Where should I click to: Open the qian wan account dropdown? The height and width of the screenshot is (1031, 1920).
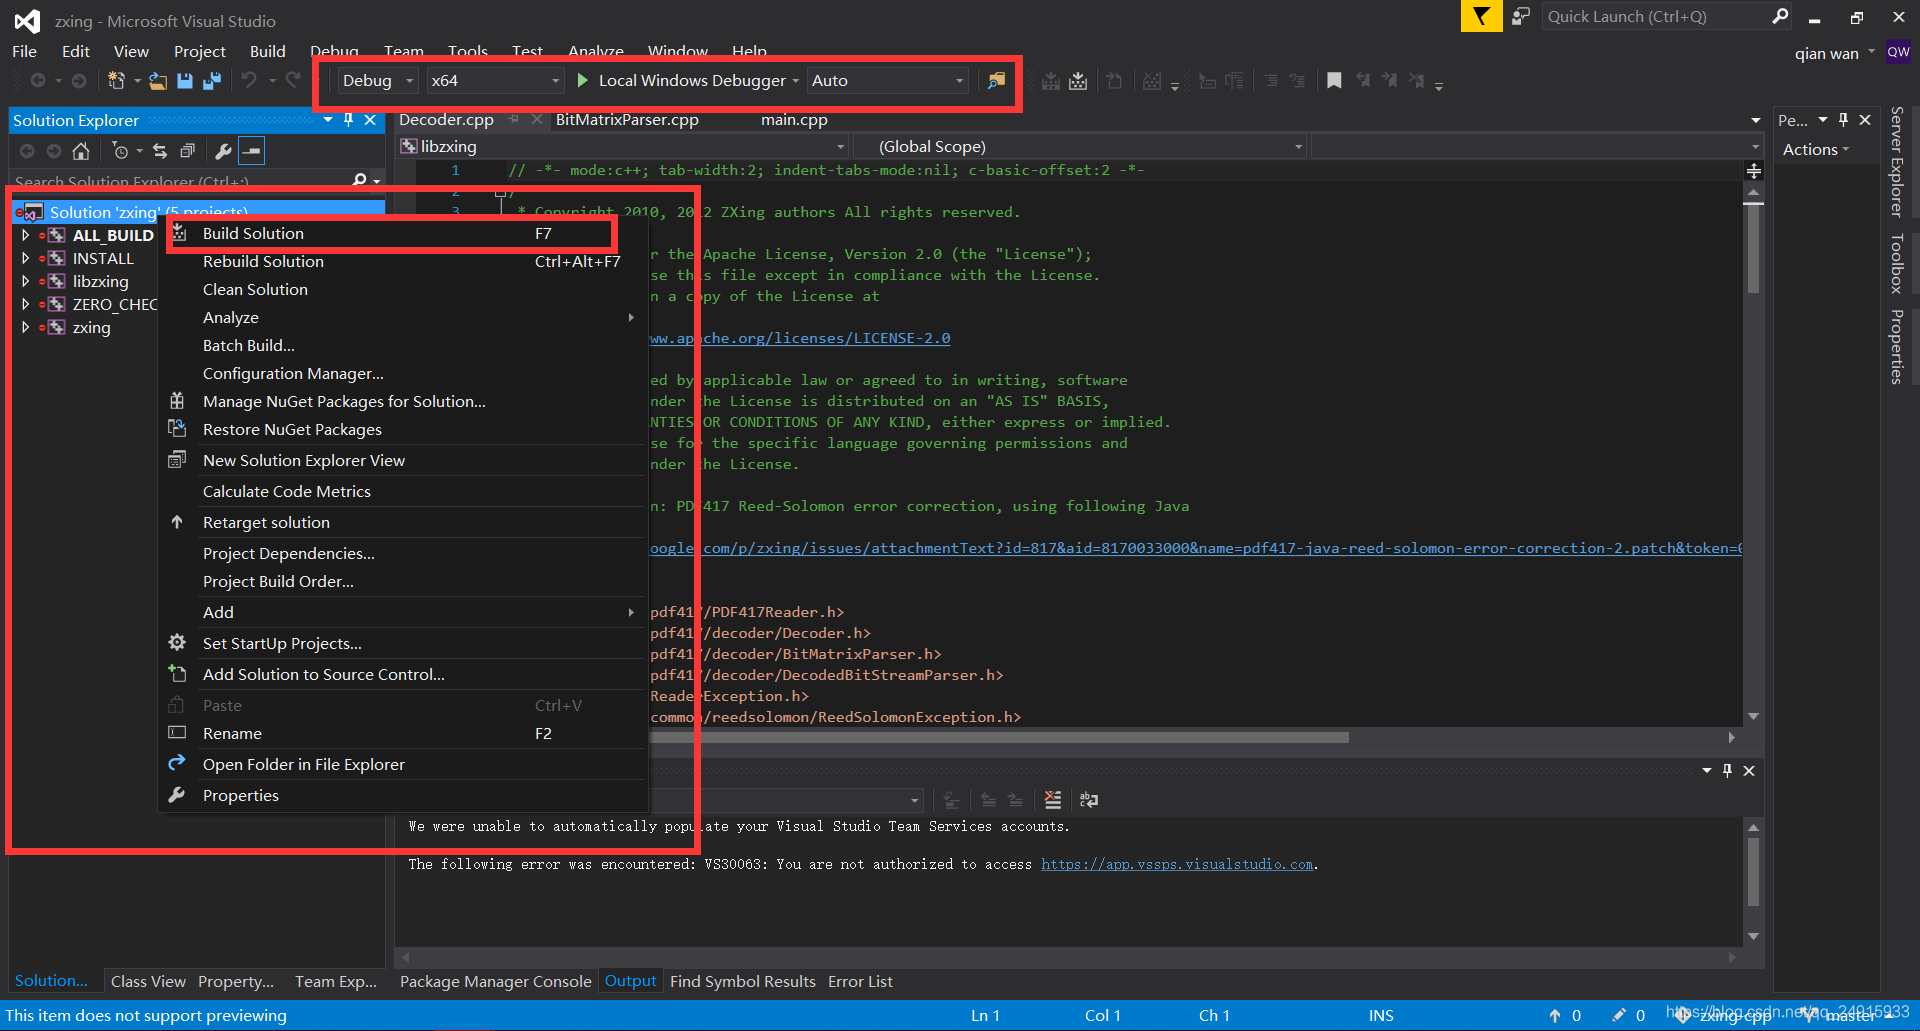point(1834,53)
